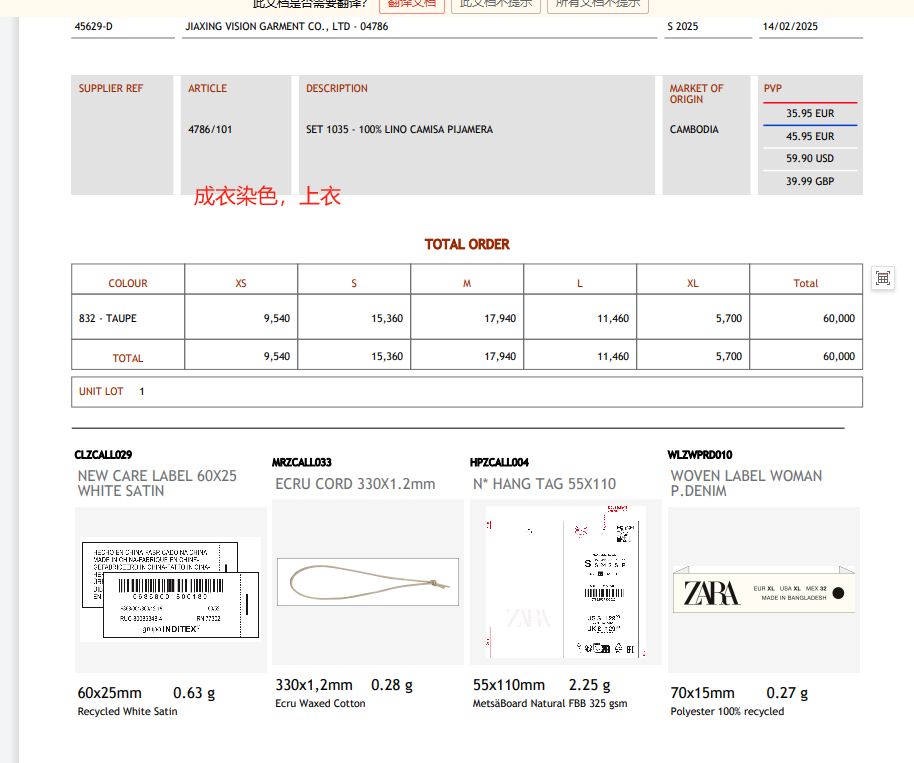Select the 59.90 USD price row
The width and height of the screenshot is (914, 763).
[809, 159]
